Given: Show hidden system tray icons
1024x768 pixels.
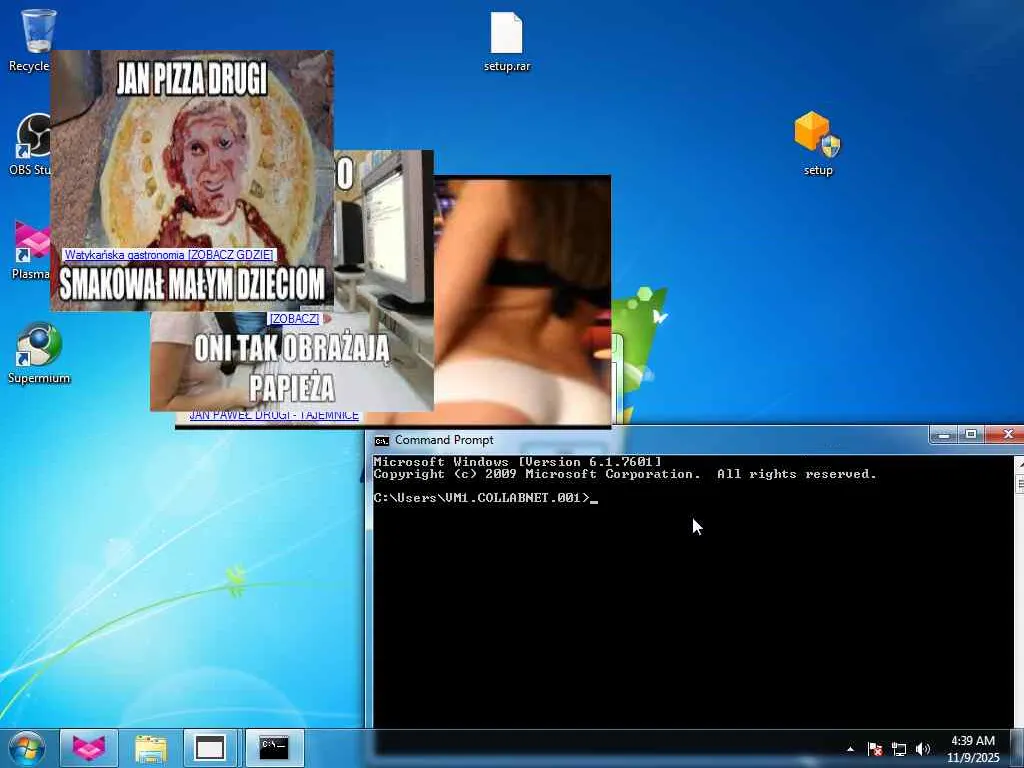Looking at the screenshot, I should click(x=850, y=750).
